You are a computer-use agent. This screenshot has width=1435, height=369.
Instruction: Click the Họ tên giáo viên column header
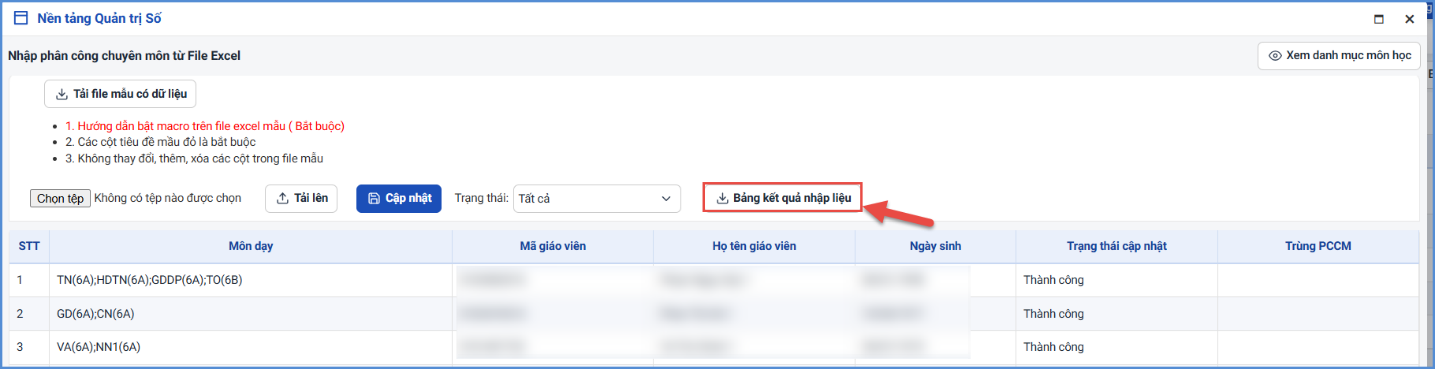[x=754, y=246]
